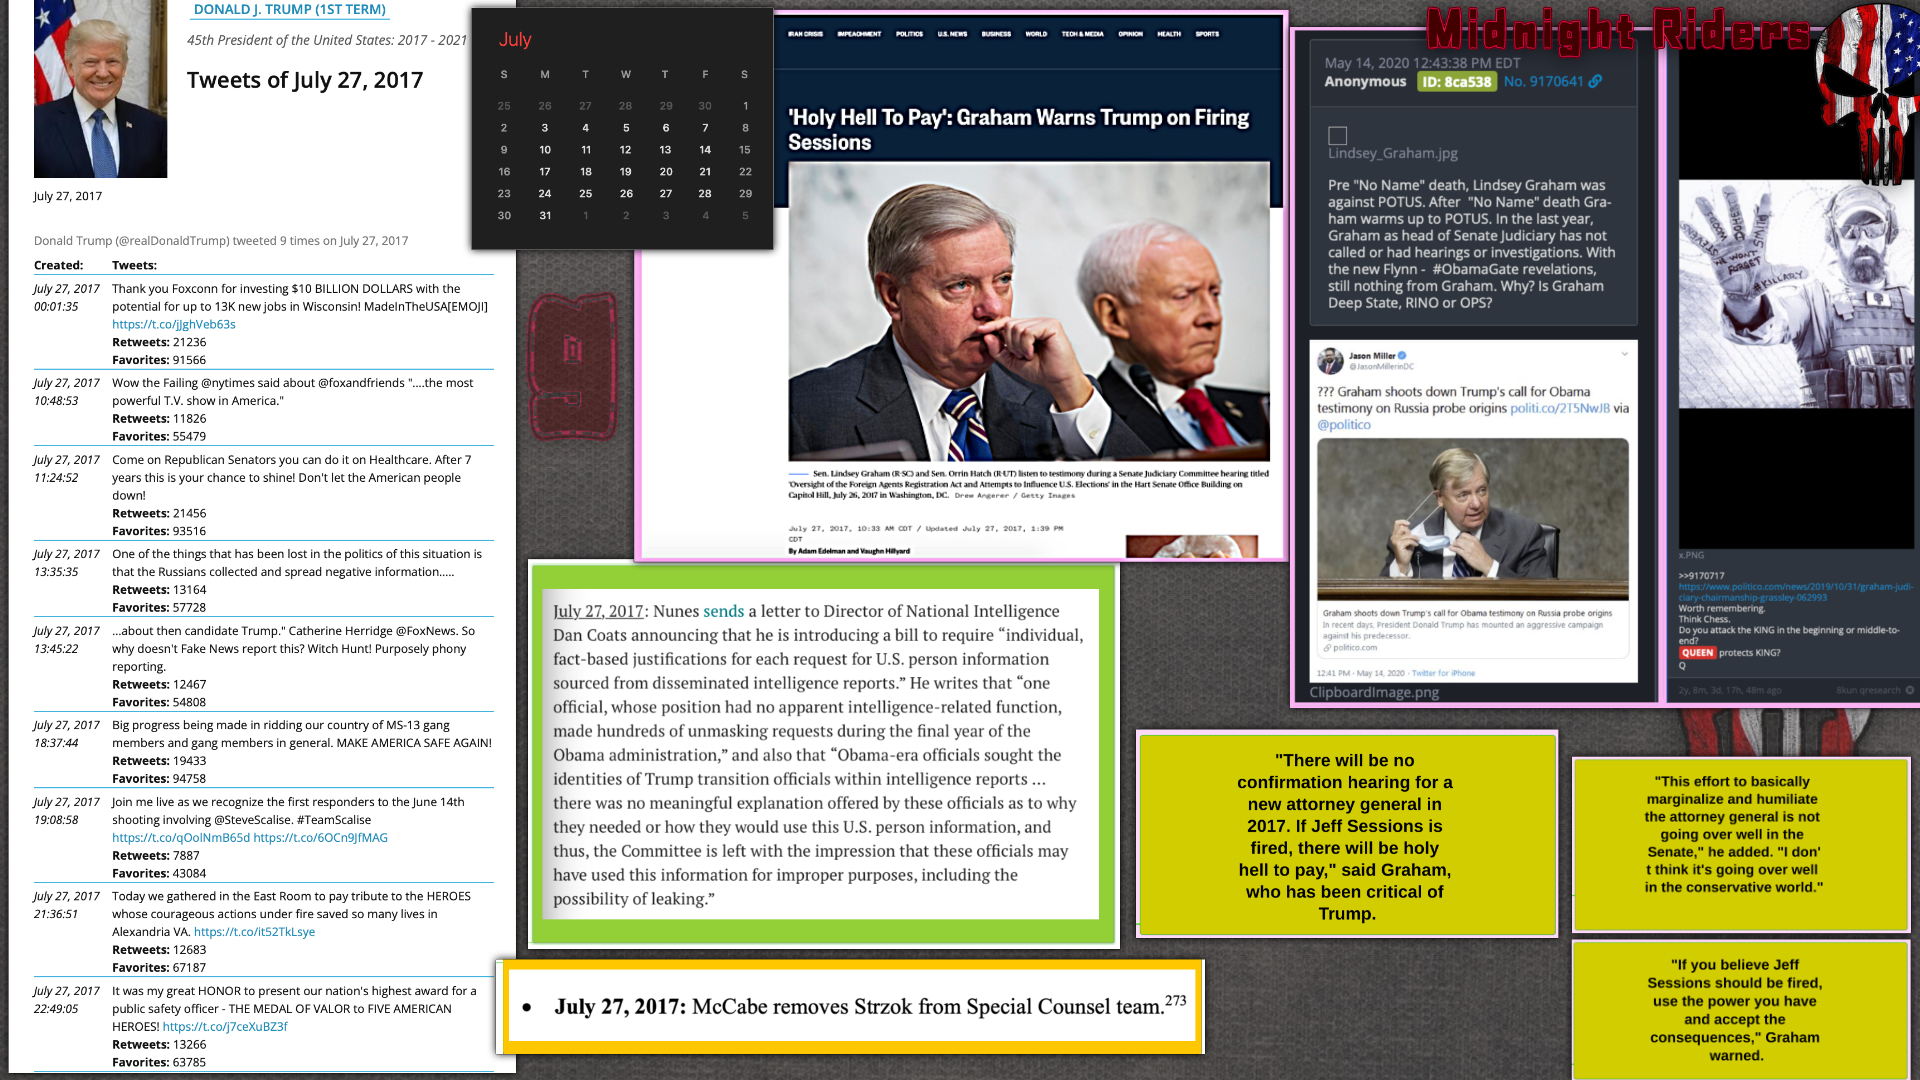This screenshot has height=1080, width=1920.
Task: Go to the OPINION tab in news navigation
Action: tap(1130, 34)
